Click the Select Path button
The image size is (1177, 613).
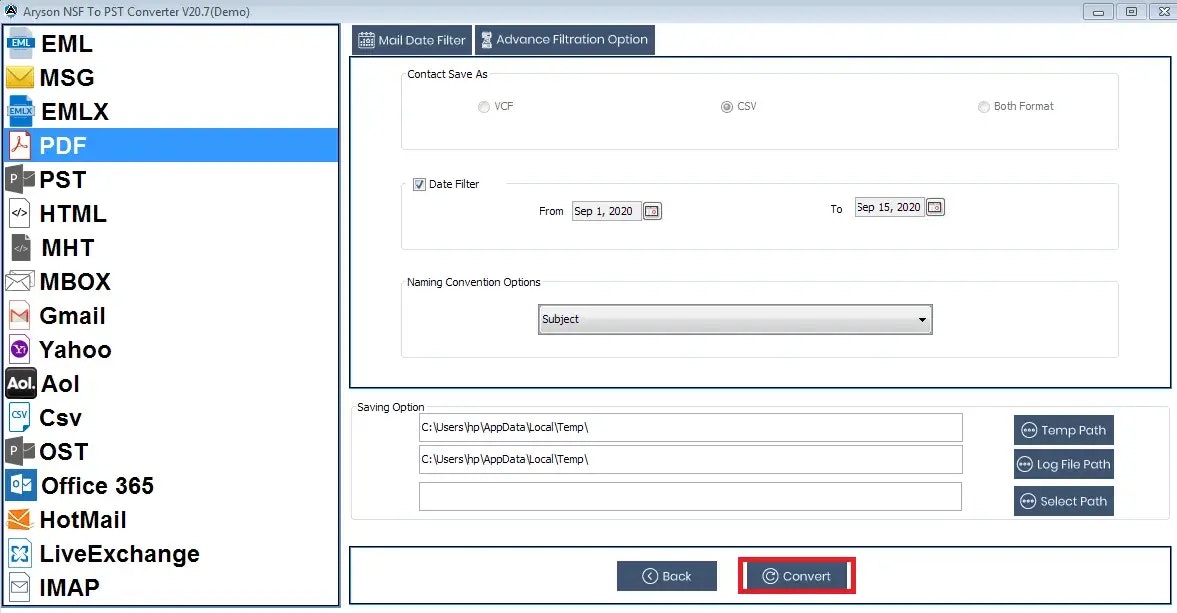1064,501
